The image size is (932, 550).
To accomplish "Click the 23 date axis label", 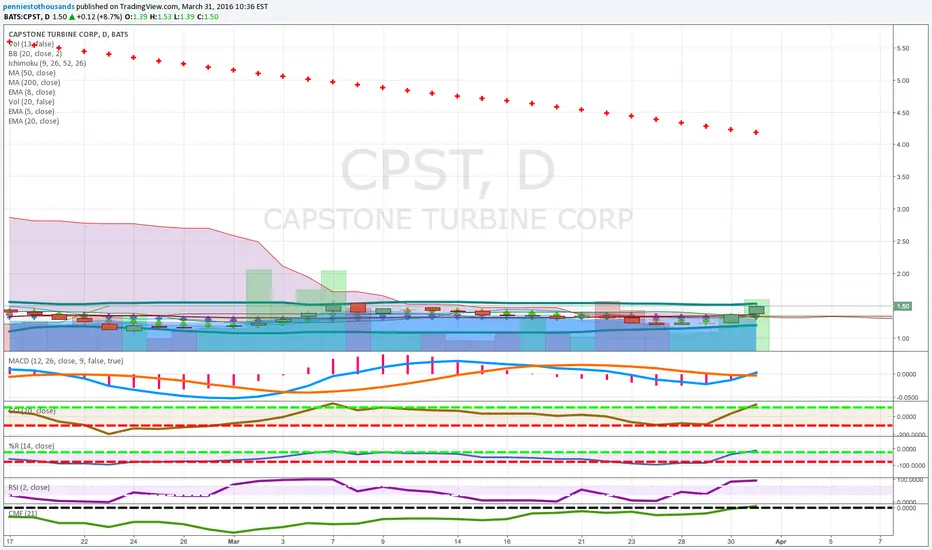I will pos(632,542).
